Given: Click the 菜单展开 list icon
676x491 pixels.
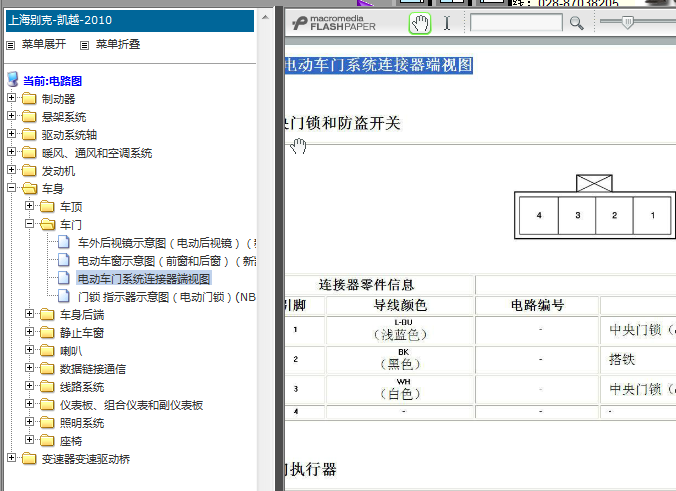Looking at the screenshot, I should click(x=11, y=45).
